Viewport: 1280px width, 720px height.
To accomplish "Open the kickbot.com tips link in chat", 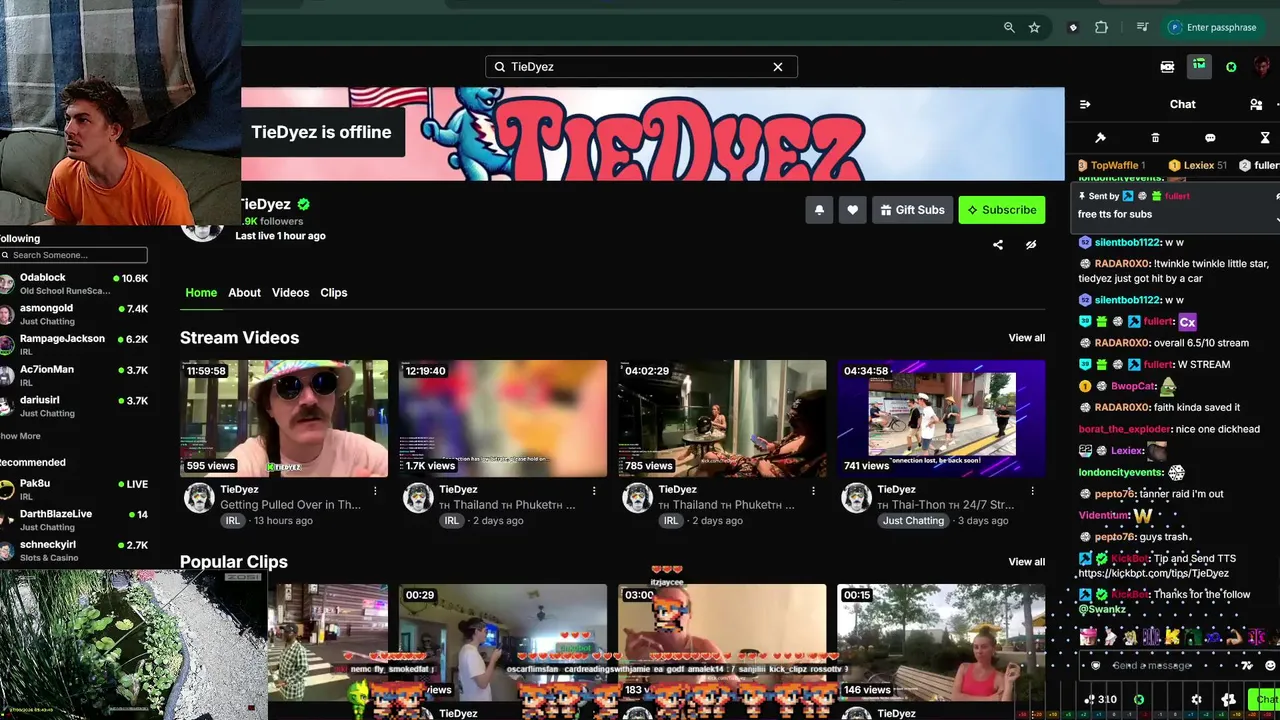I will point(1153,574).
